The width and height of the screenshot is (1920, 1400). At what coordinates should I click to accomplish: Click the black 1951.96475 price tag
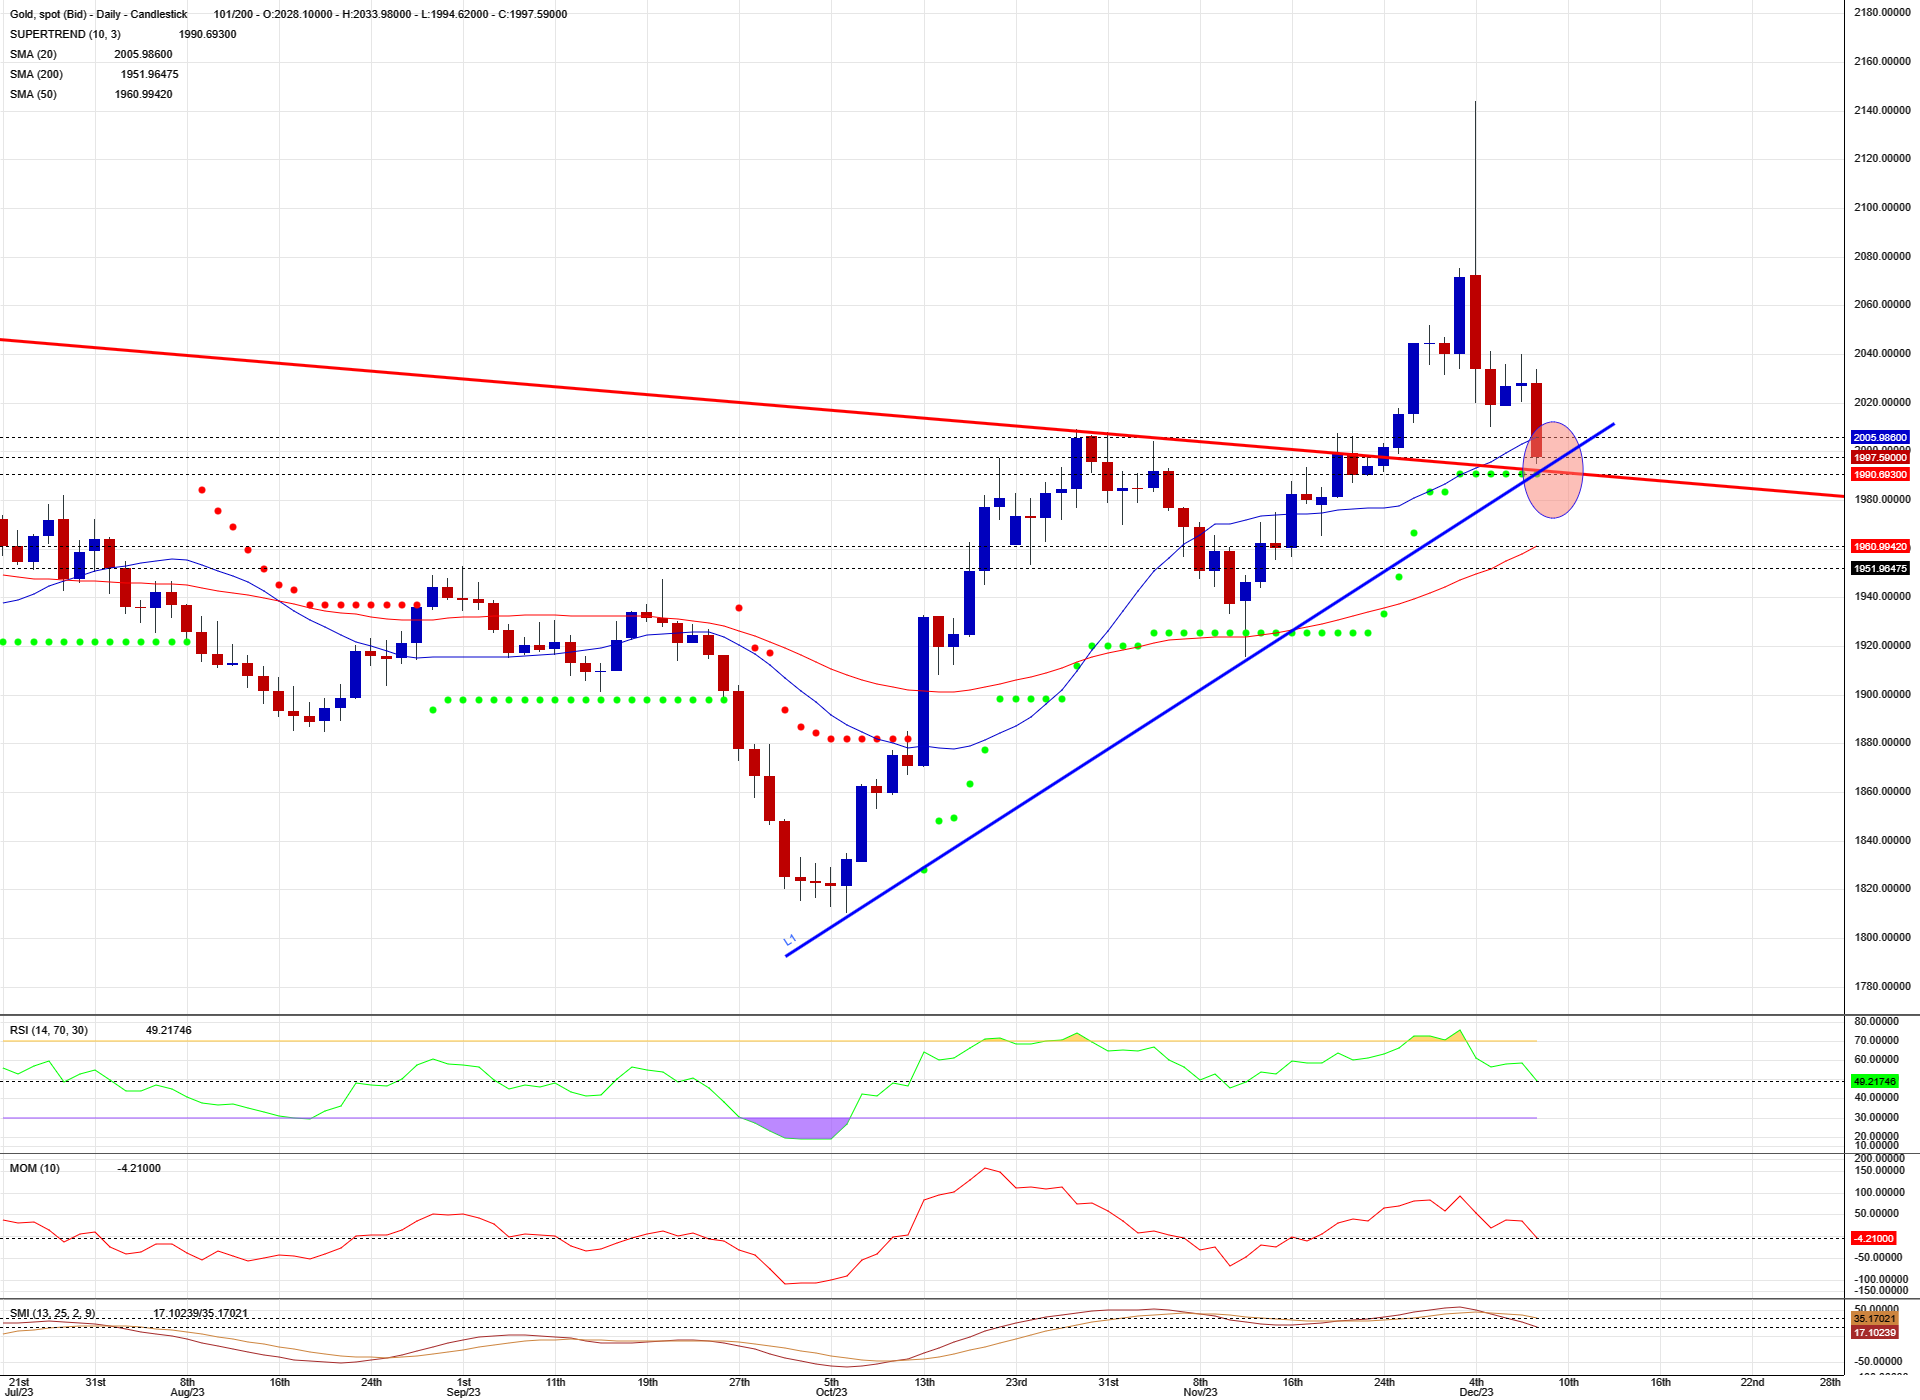1880,568
